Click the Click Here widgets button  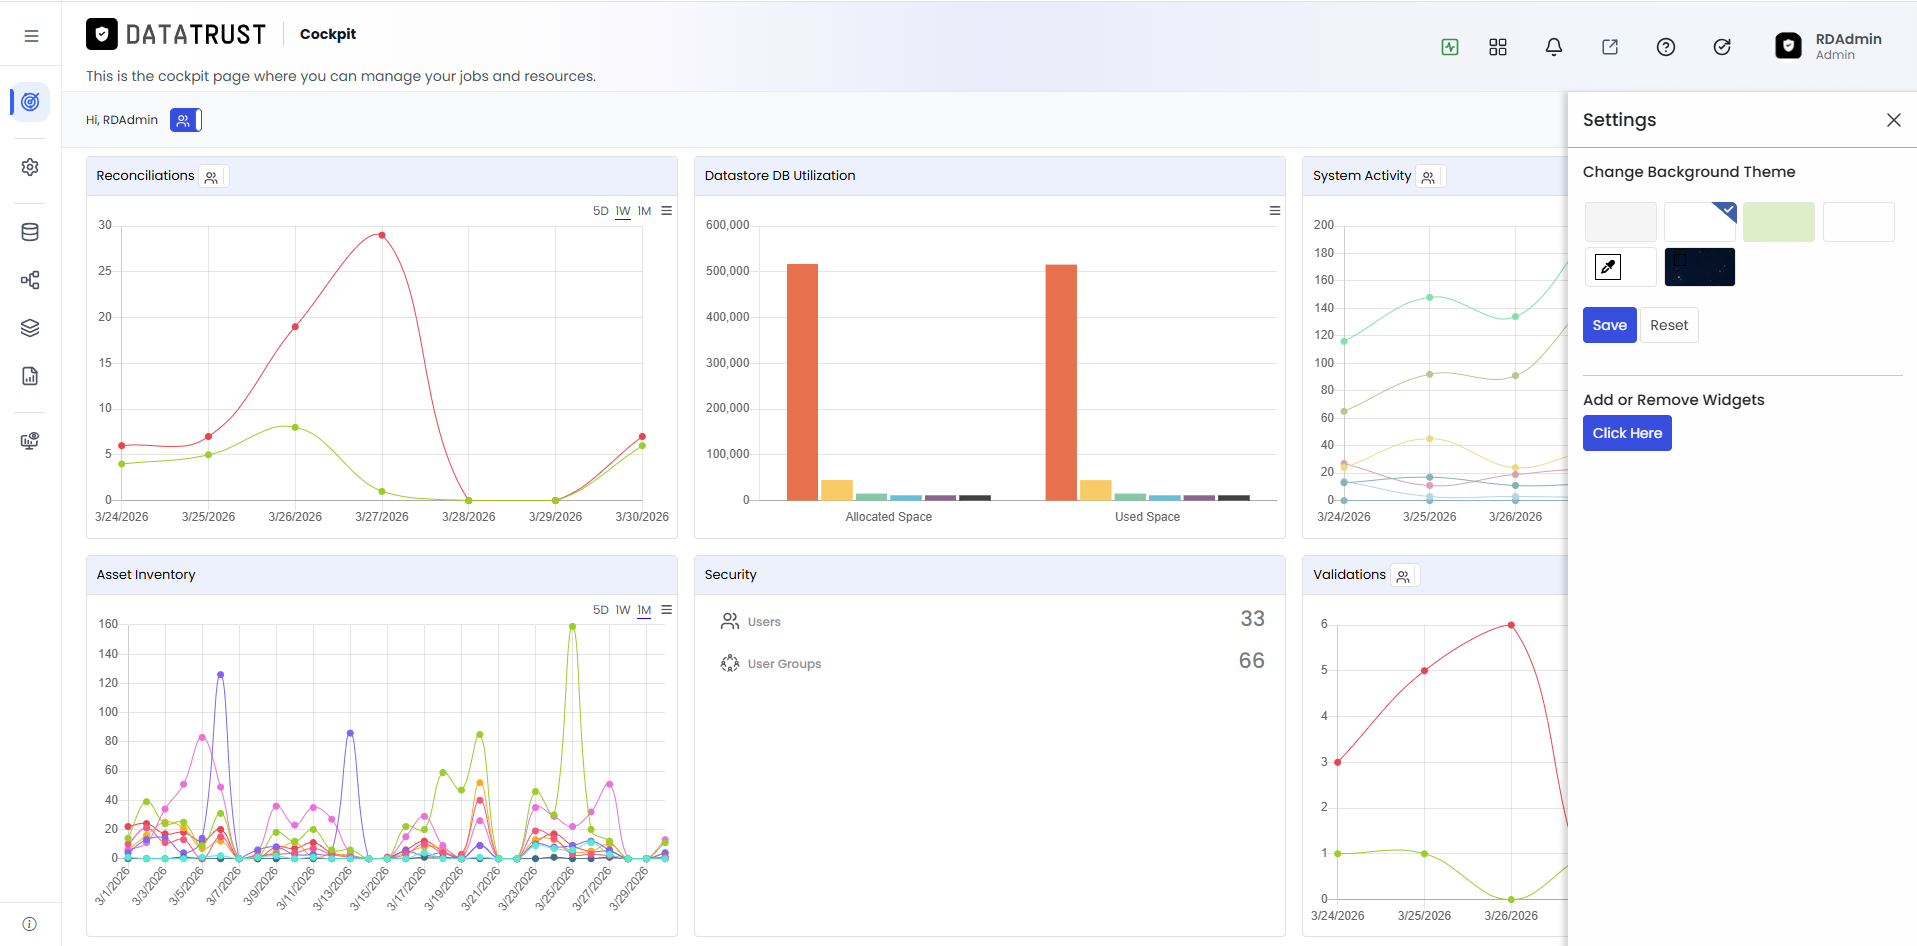(1627, 433)
